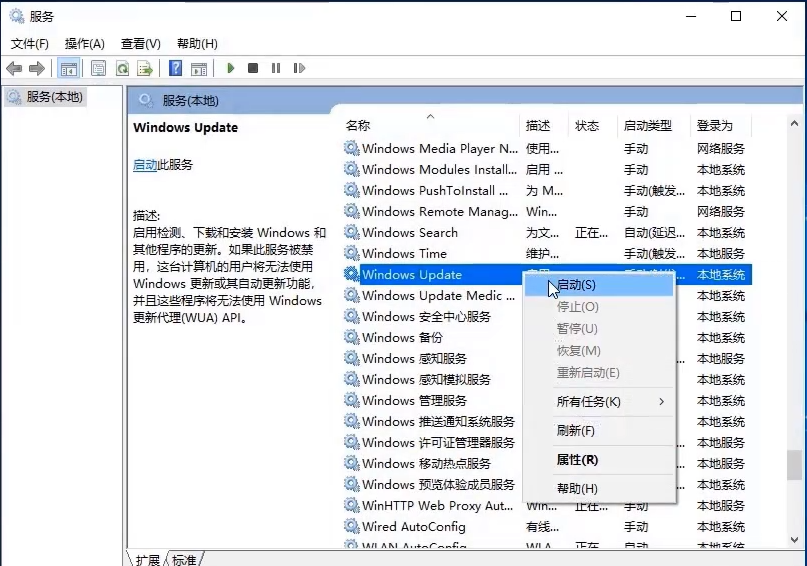Open the 操作(A) menu
The height and width of the screenshot is (566, 807).
tap(84, 44)
